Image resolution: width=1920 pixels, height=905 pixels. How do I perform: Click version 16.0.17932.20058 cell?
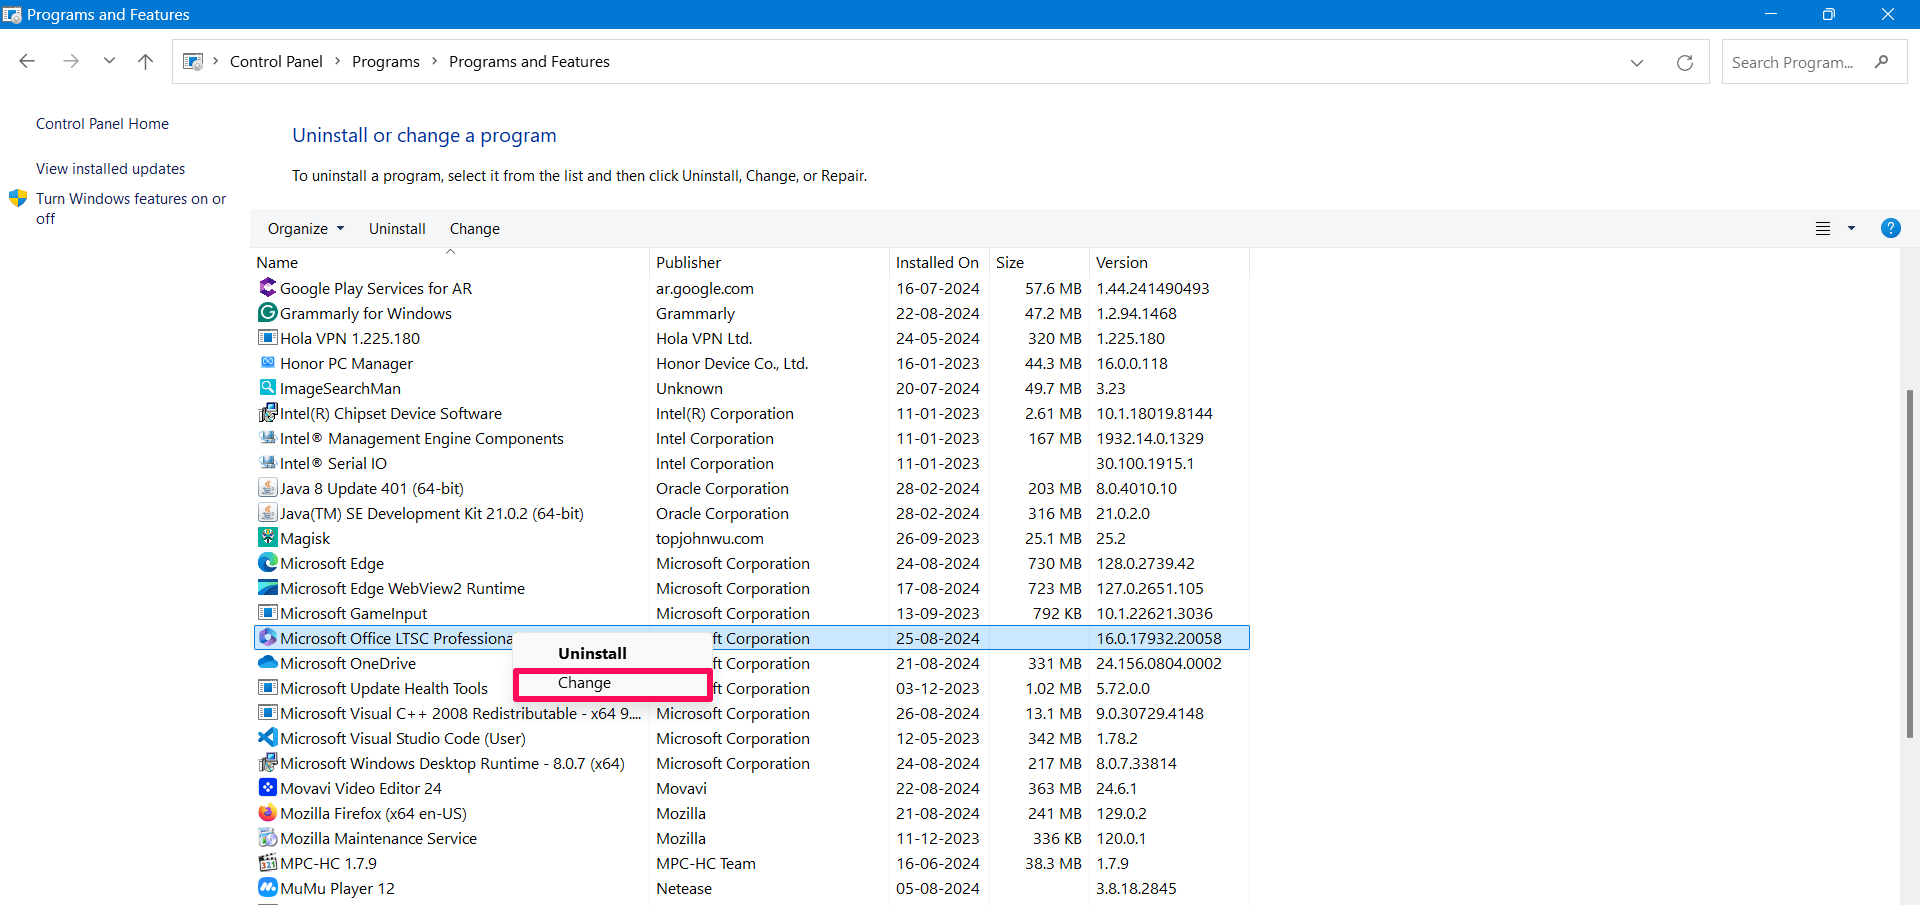pos(1159,638)
